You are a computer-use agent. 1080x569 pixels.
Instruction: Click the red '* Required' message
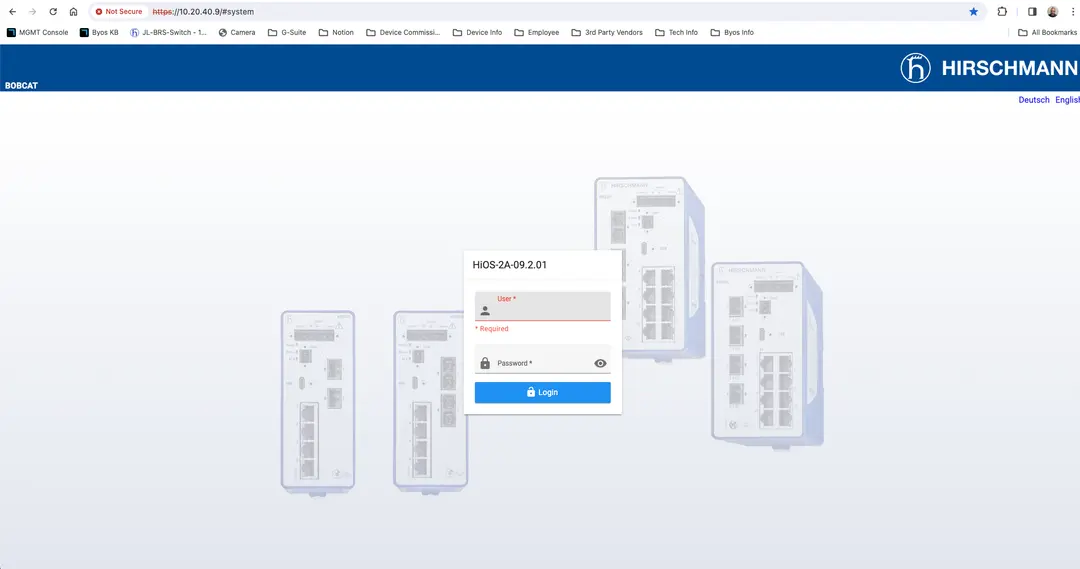tap(492, 329)
